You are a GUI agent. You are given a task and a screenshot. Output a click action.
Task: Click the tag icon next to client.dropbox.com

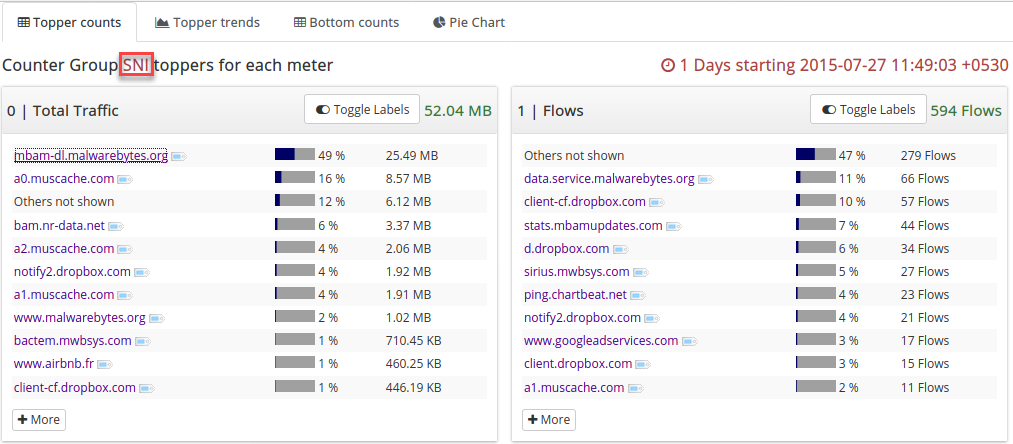[643, 365]
